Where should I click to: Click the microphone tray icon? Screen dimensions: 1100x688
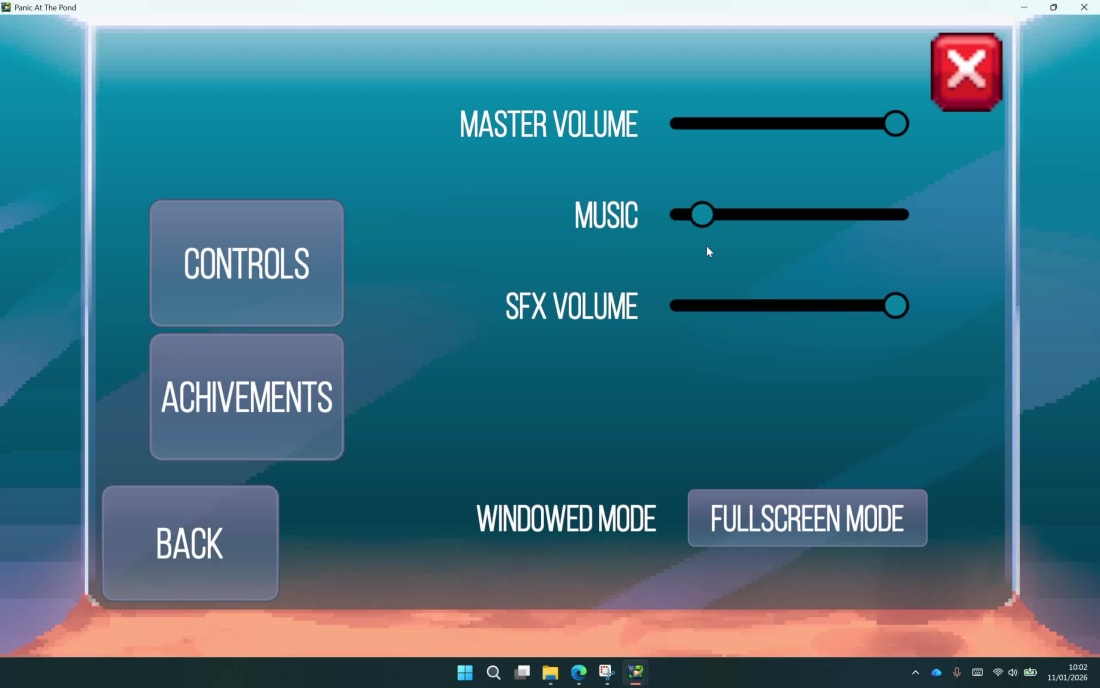click(x=957, y=673)
